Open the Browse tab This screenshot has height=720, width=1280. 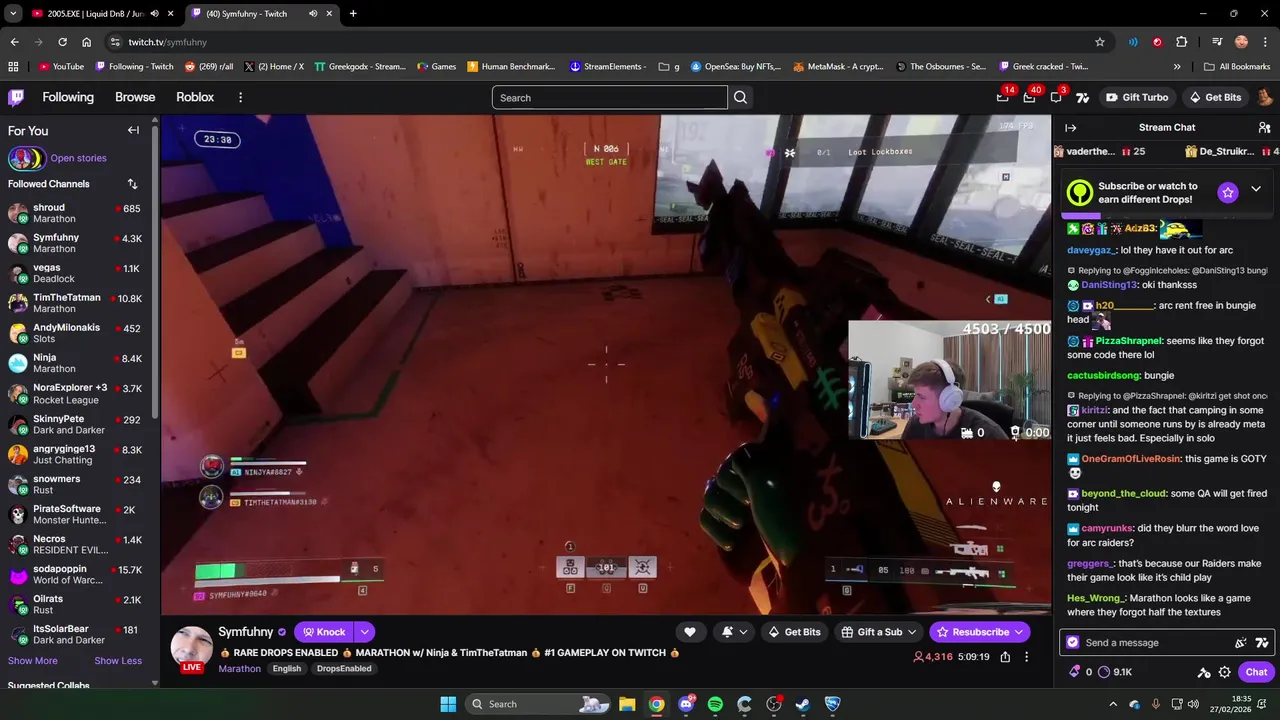(135, 97)
